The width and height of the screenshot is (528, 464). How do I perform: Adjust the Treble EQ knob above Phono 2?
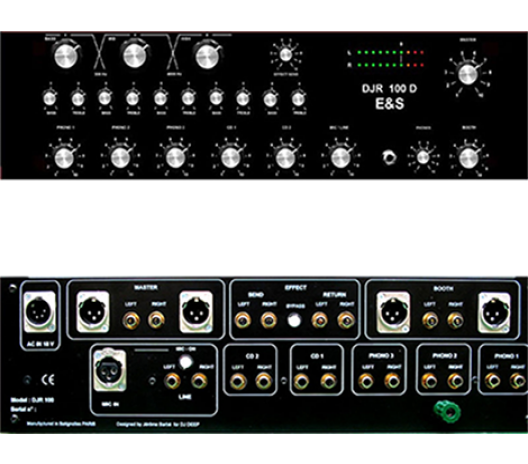pyautogui.click(x=133, y=98)
